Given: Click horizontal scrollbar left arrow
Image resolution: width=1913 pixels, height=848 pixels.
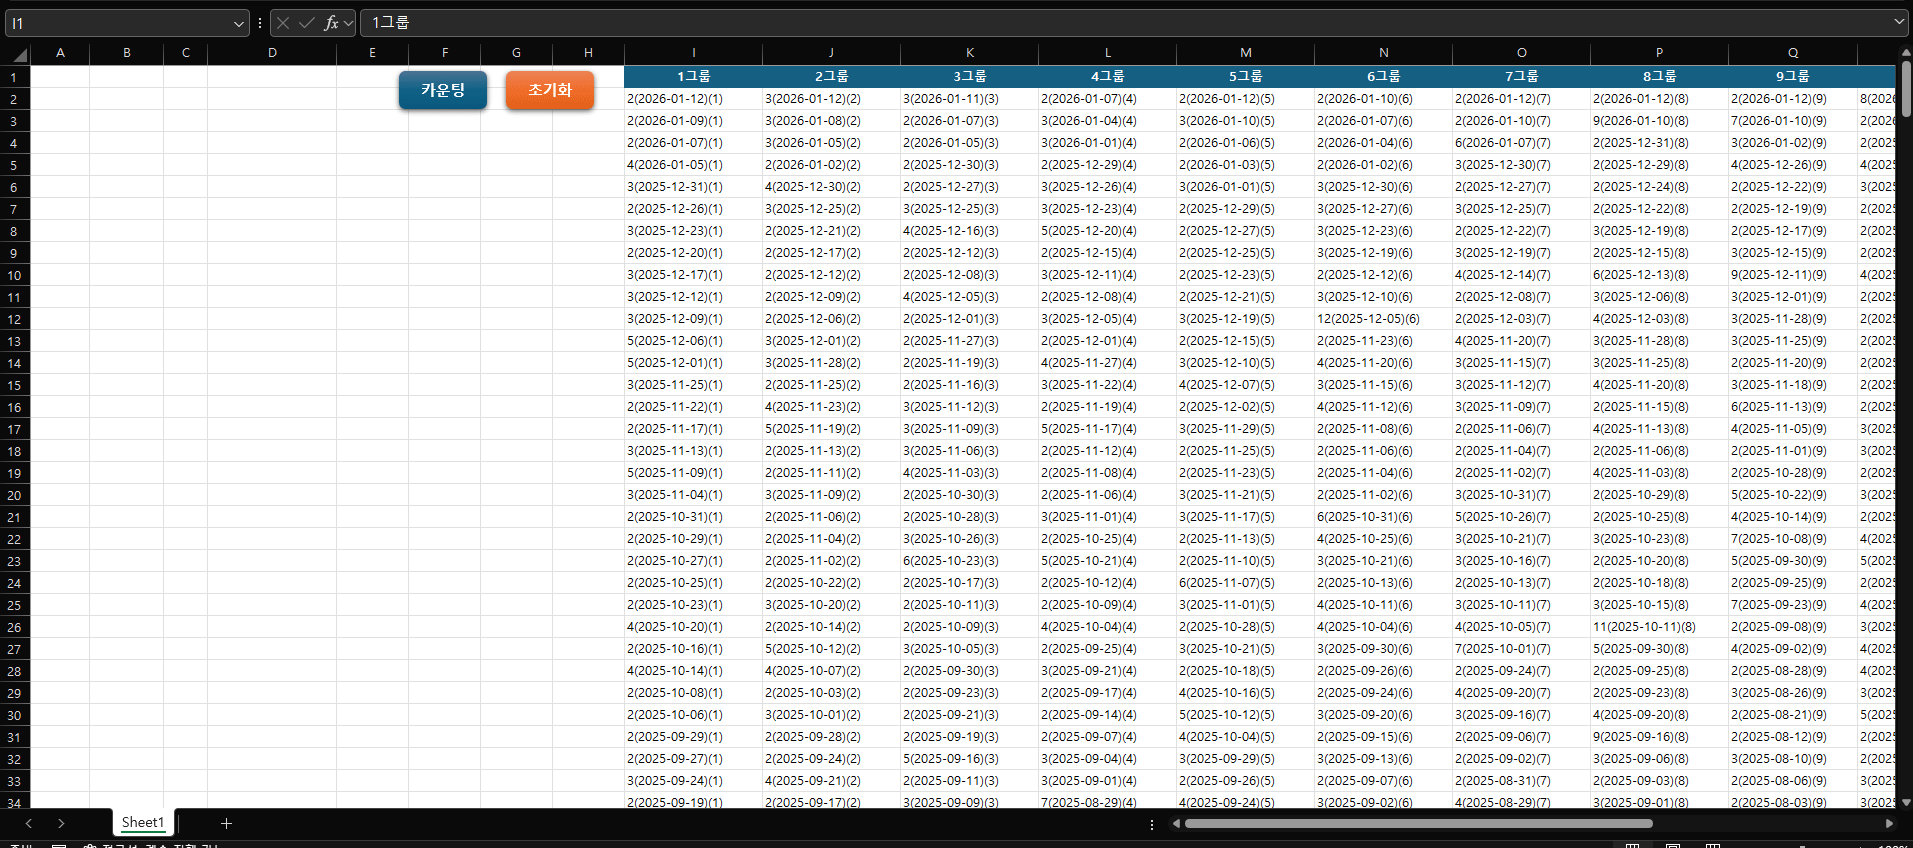Looking at the screenshot, I should pos(1176,824).
